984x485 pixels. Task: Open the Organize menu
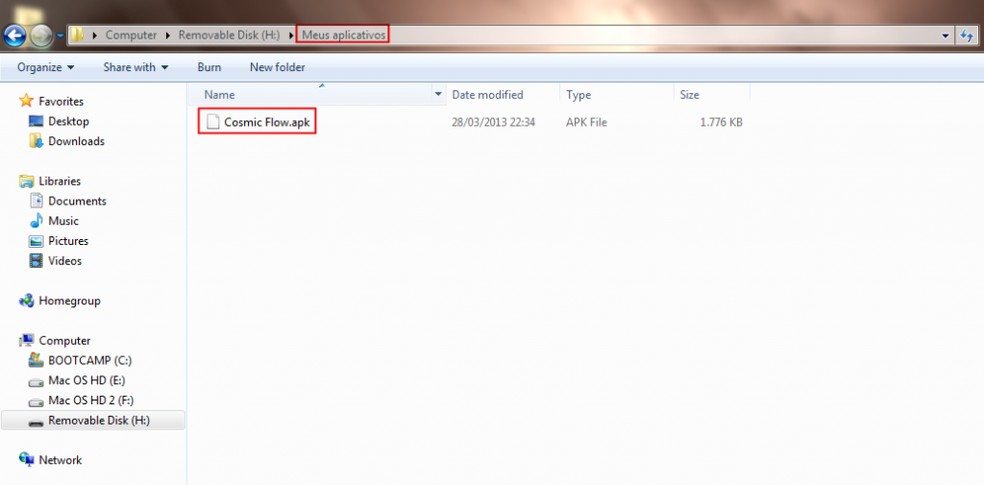(45, 67)
